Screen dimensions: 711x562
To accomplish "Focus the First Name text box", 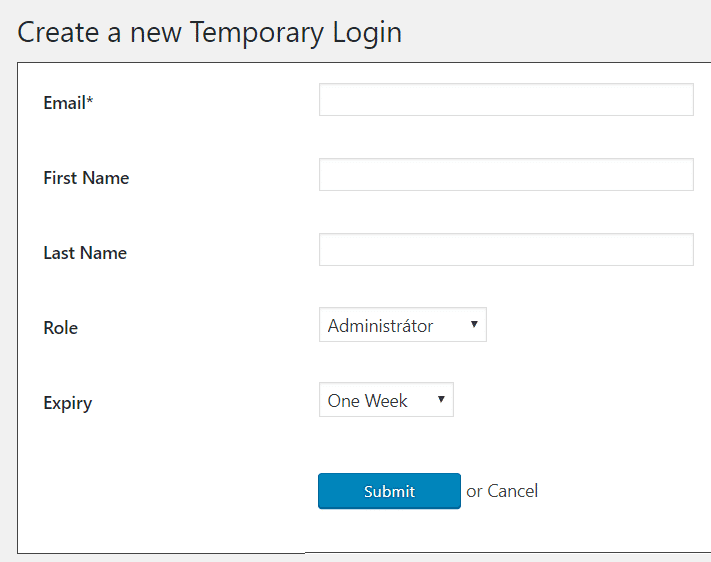I will pyautogui.click(x=506, y=175).
